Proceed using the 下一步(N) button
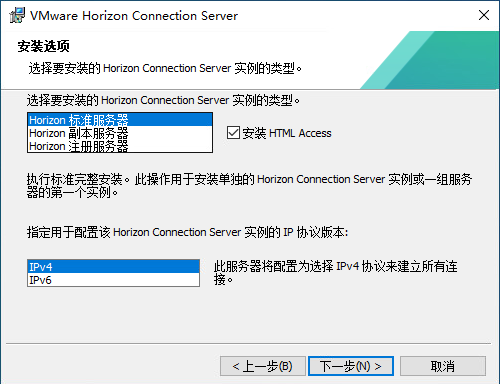 pyautogui.click(x=351, y=366)
